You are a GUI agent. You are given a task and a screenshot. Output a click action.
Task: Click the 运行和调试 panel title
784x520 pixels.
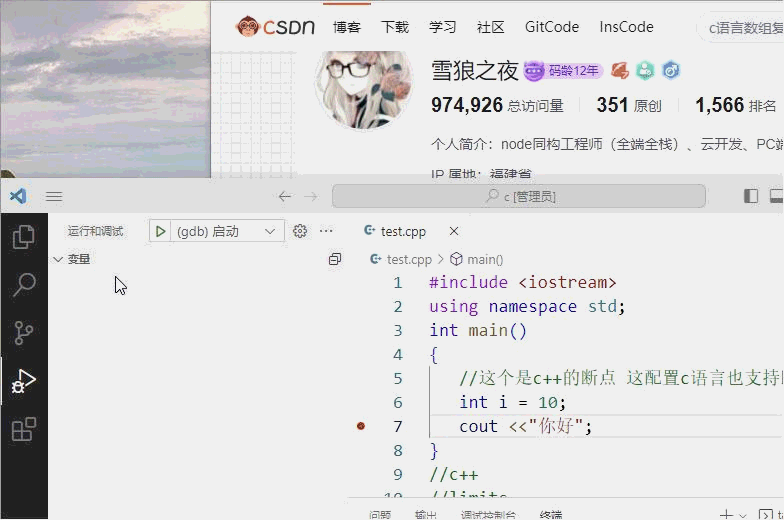point(96,231)
